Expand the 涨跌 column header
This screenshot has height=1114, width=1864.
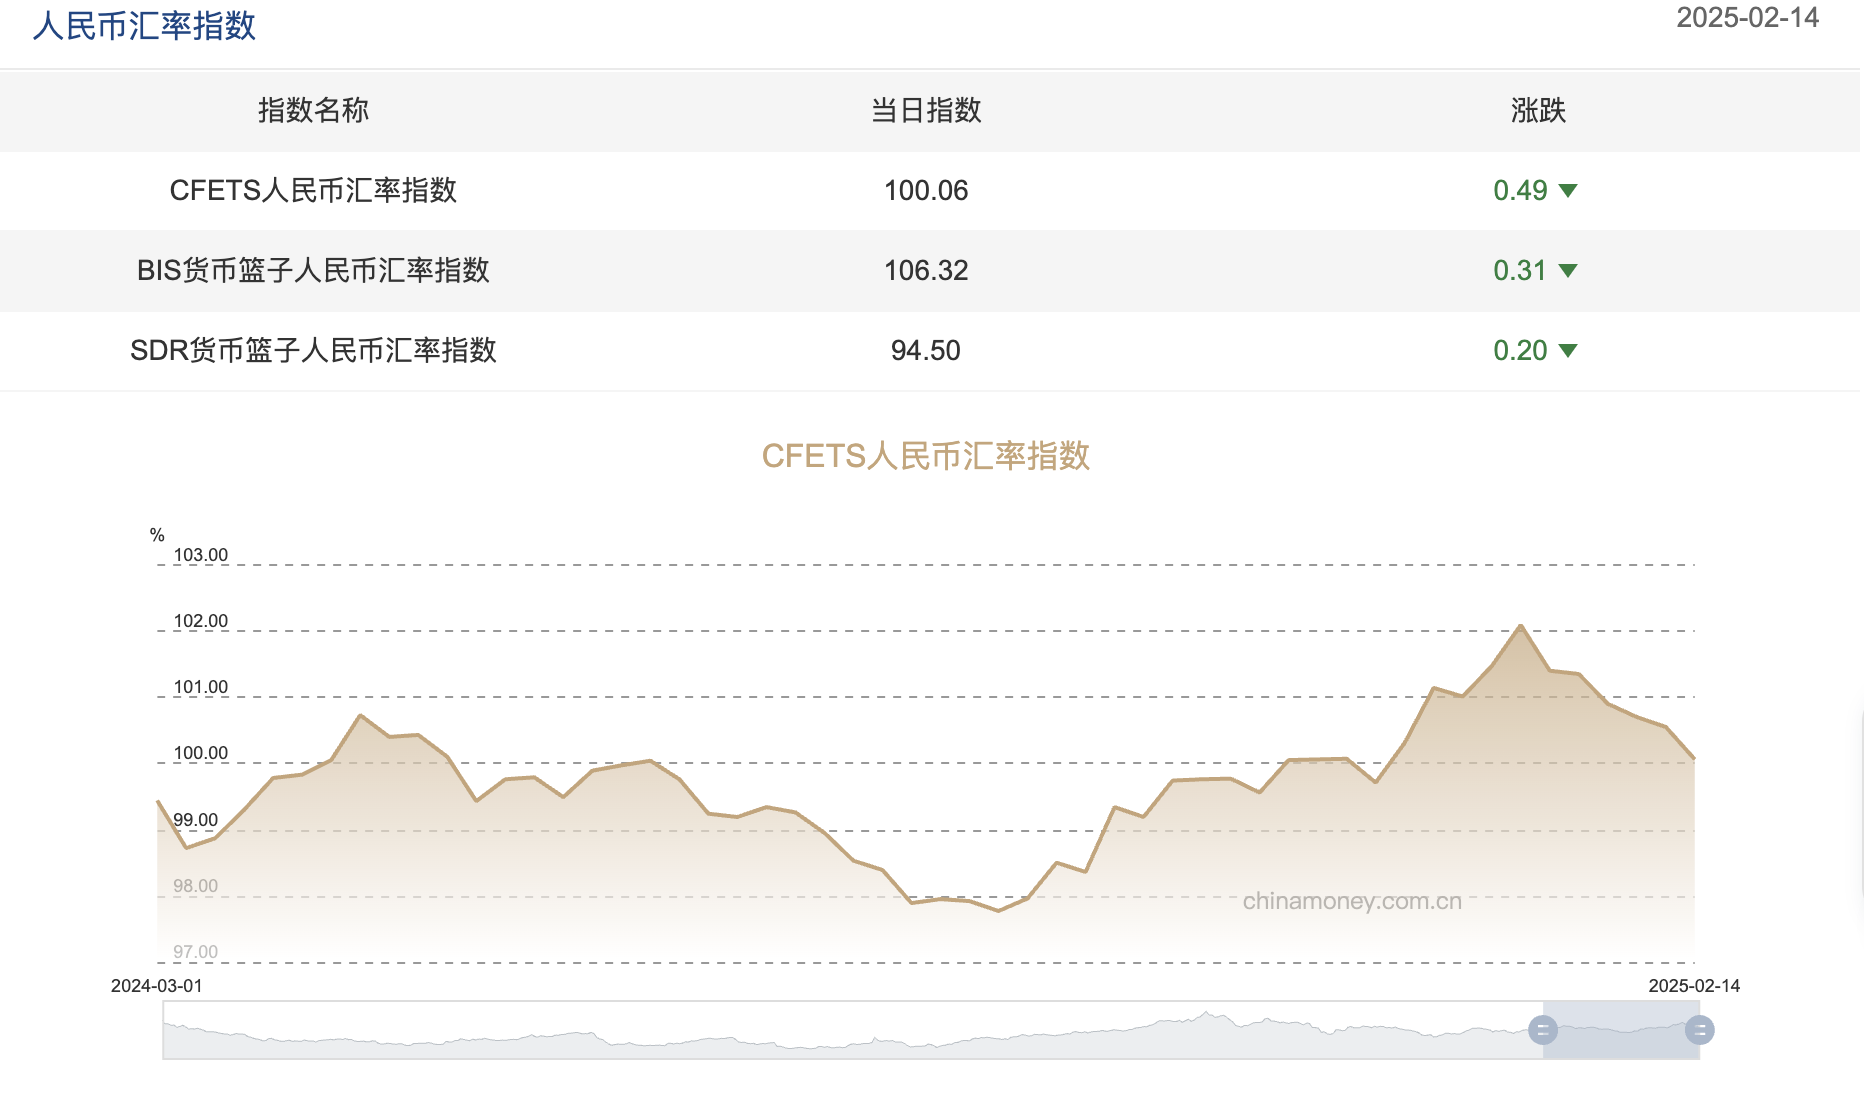click(1538, 111)
